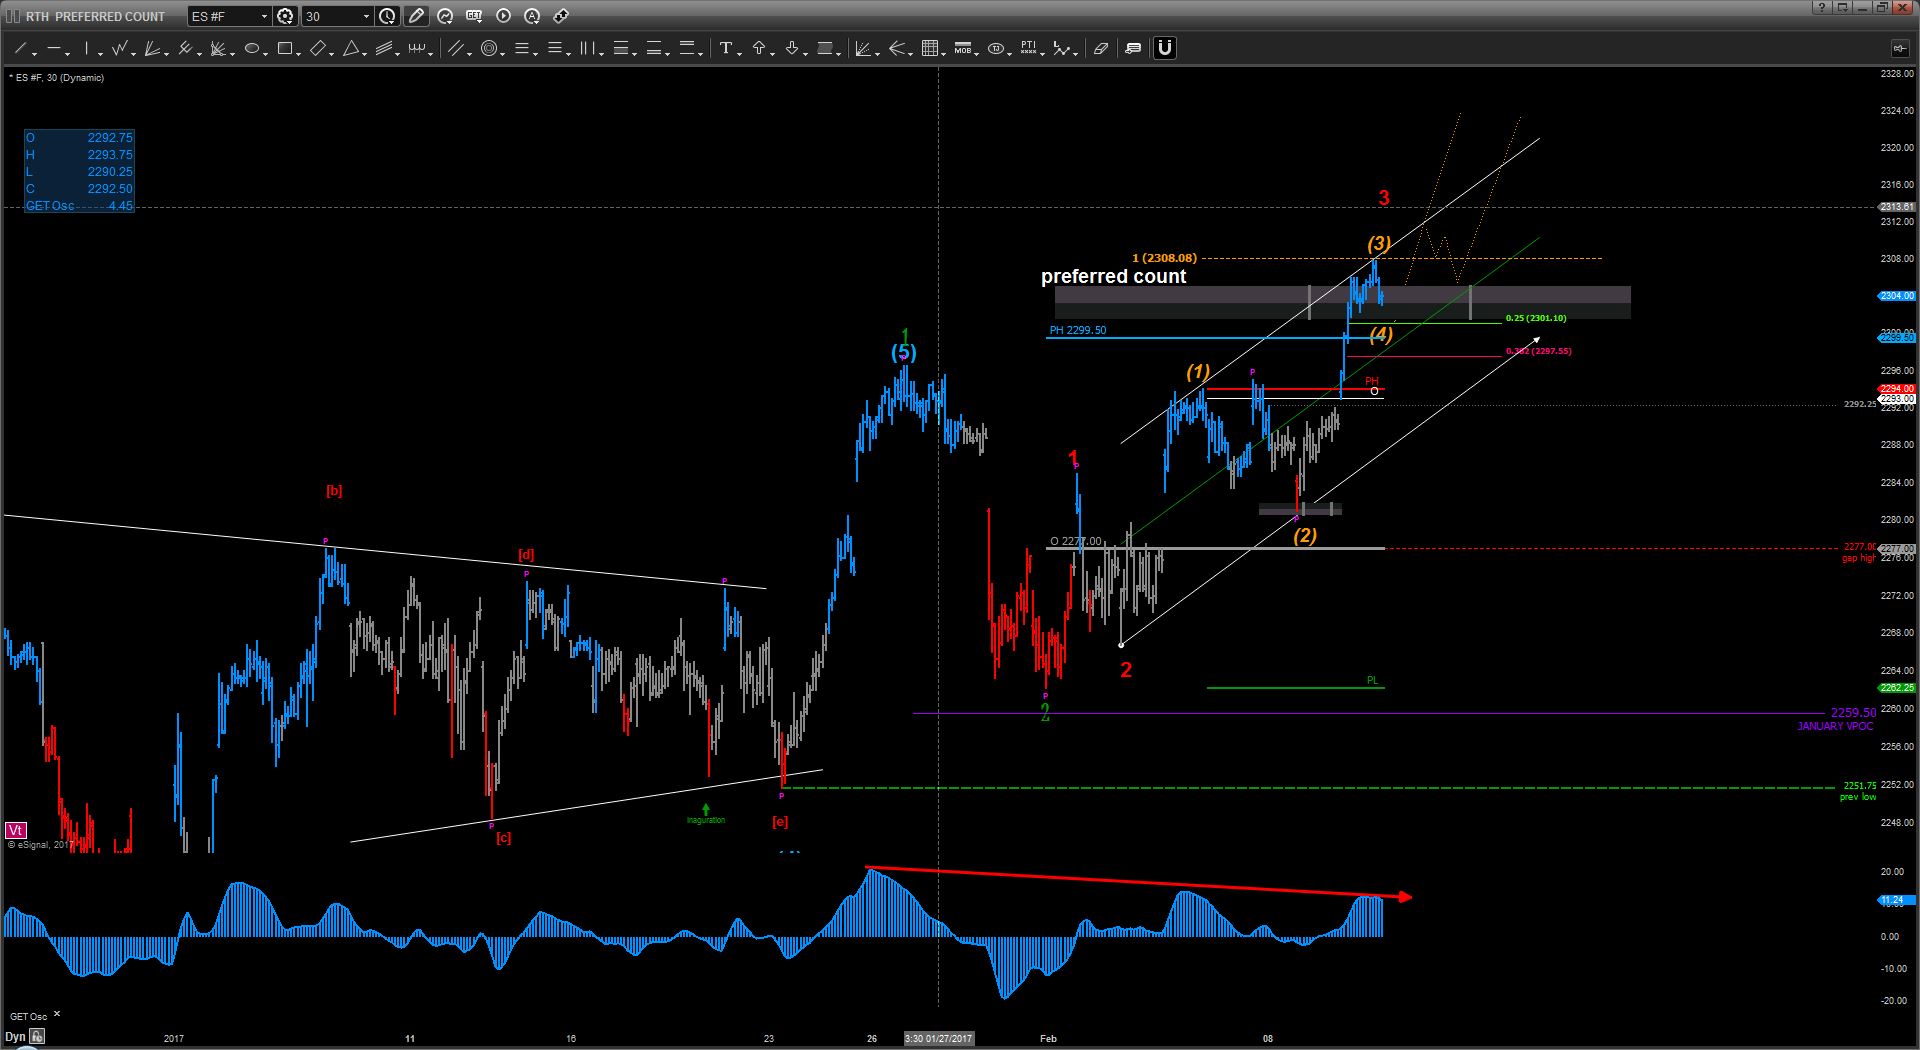
Task: Click the play replay button
Action: [x=503, y=16]
